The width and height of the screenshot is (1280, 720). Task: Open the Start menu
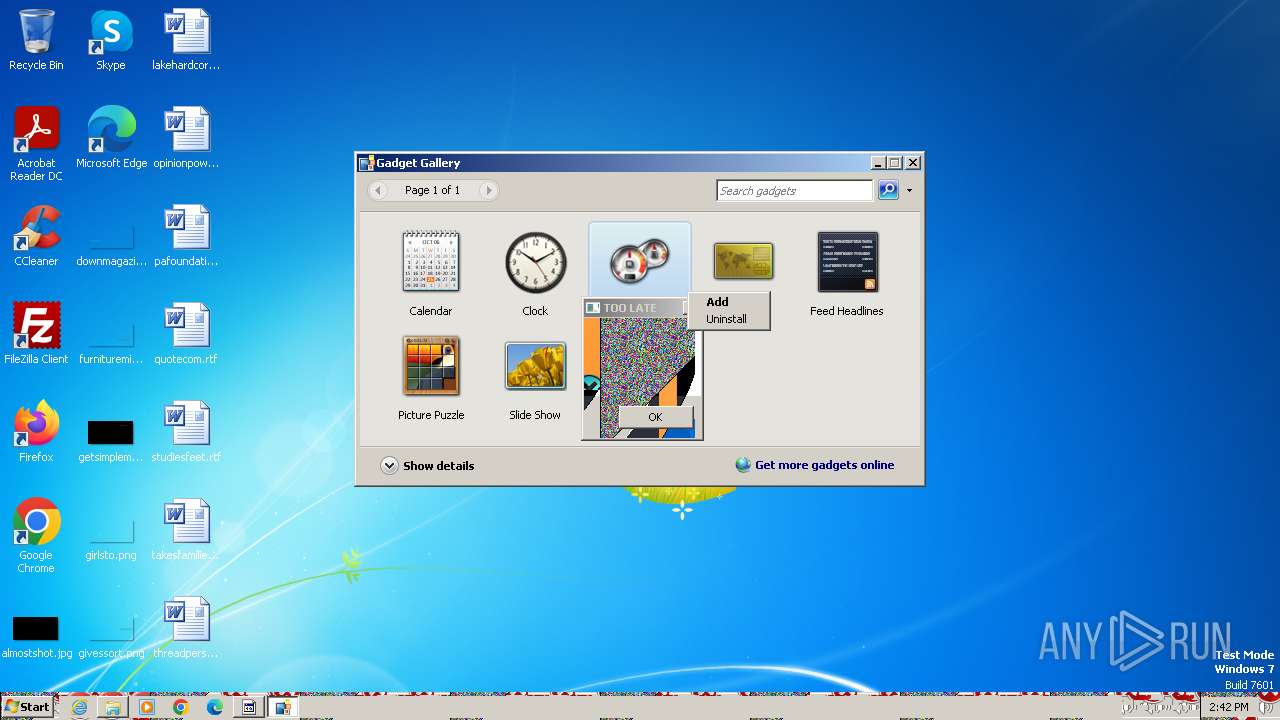pyautogui.click(x=27, y=707)
